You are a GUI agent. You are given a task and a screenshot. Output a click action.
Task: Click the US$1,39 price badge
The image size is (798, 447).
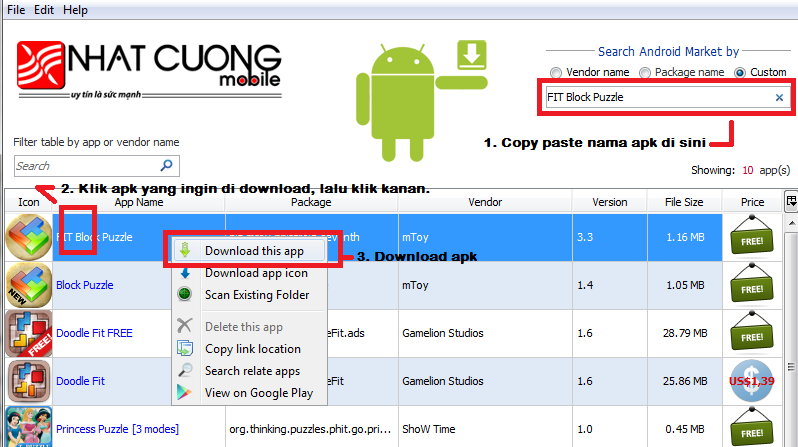click(752, 381)
